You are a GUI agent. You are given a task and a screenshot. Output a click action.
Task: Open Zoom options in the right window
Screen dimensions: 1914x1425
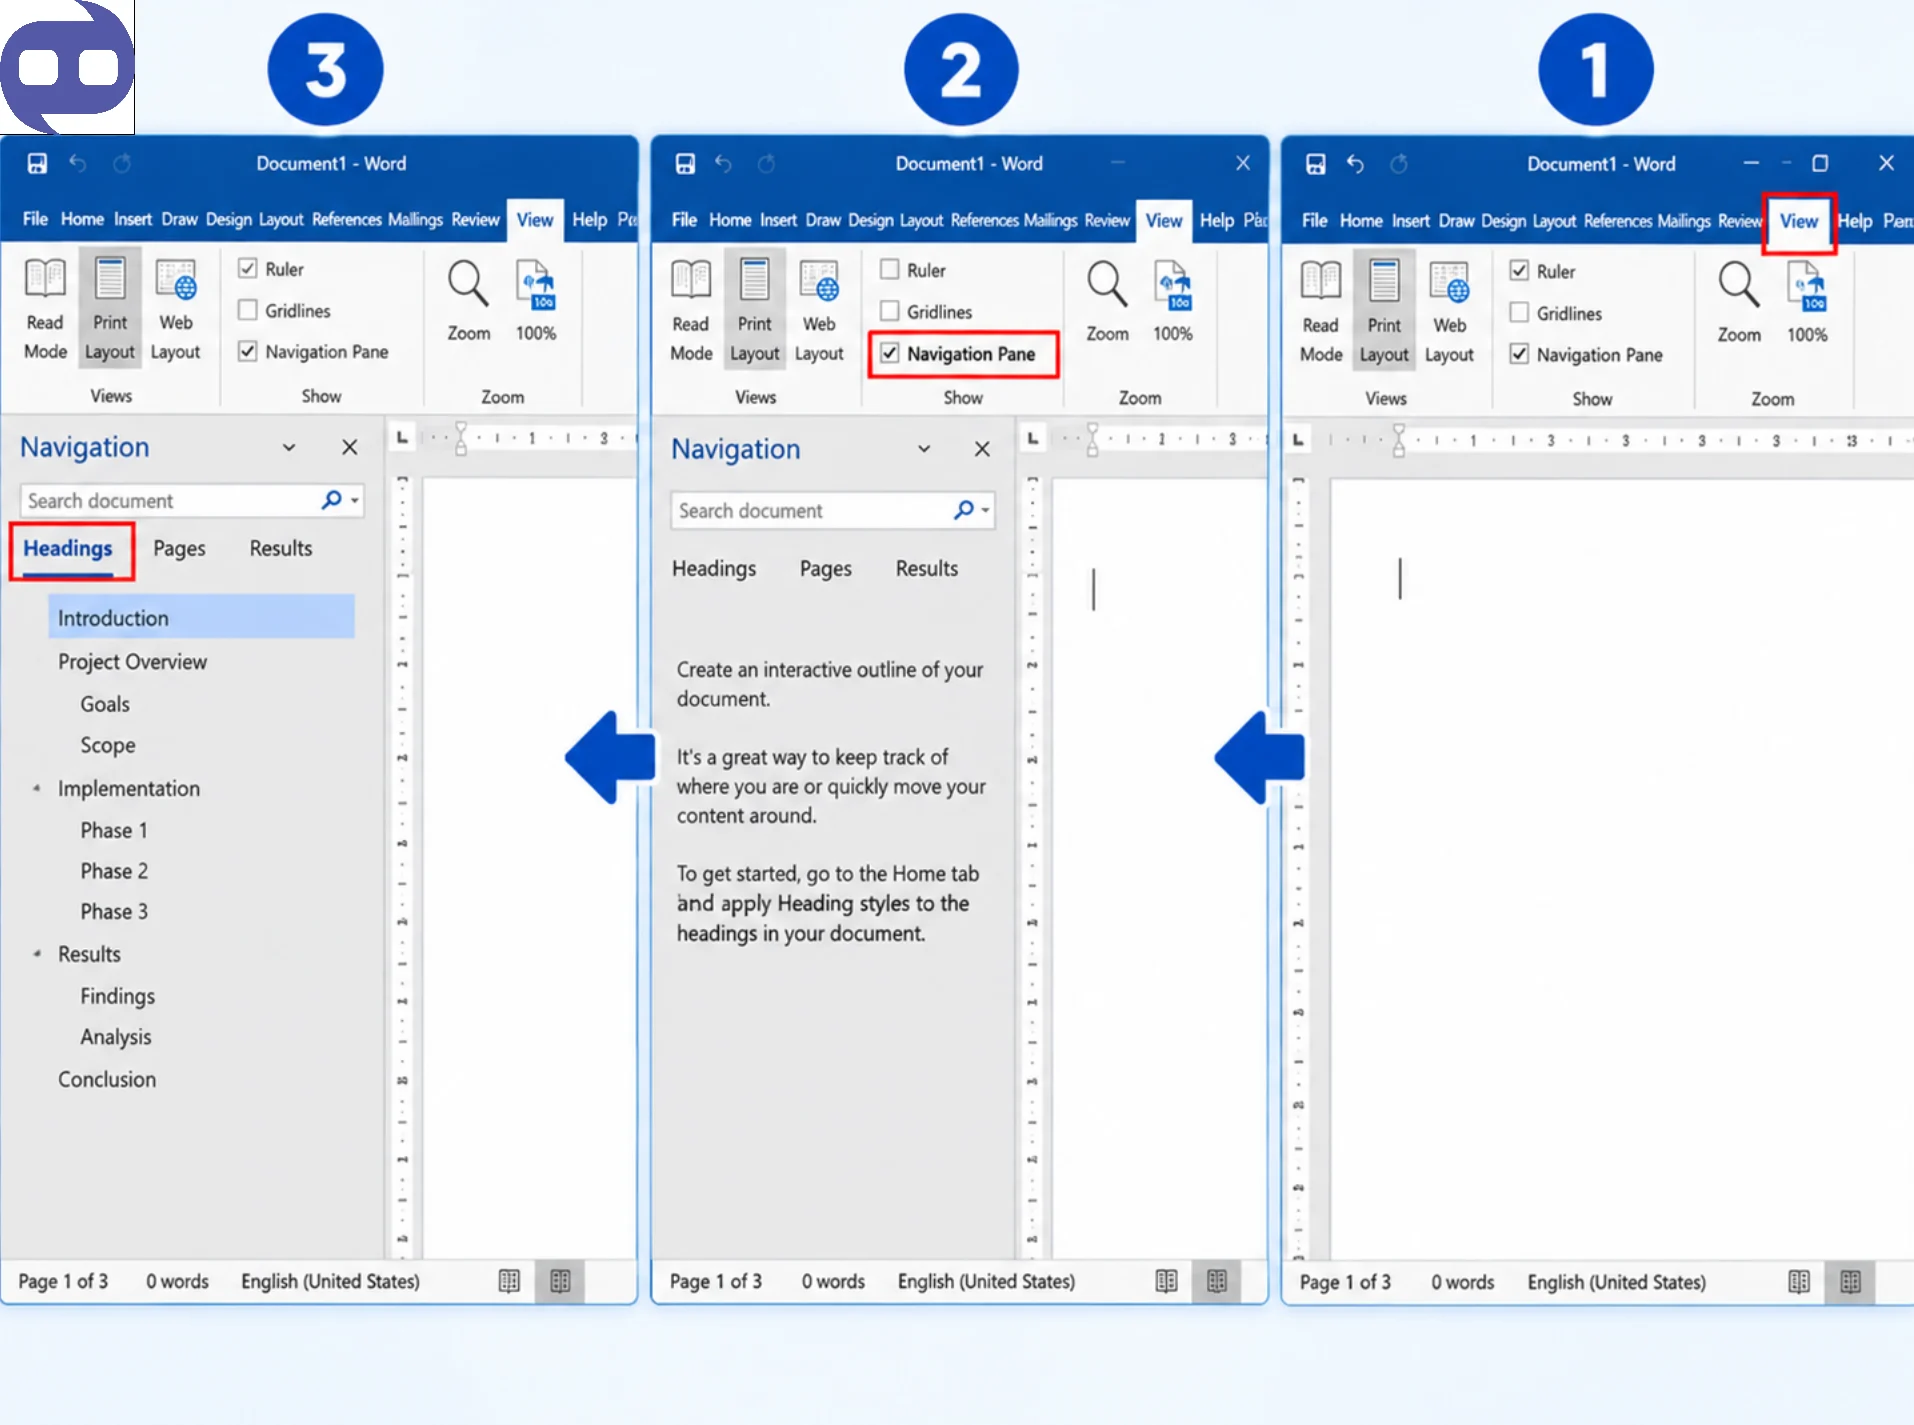pyautogui.click(x=1739, y=302)
